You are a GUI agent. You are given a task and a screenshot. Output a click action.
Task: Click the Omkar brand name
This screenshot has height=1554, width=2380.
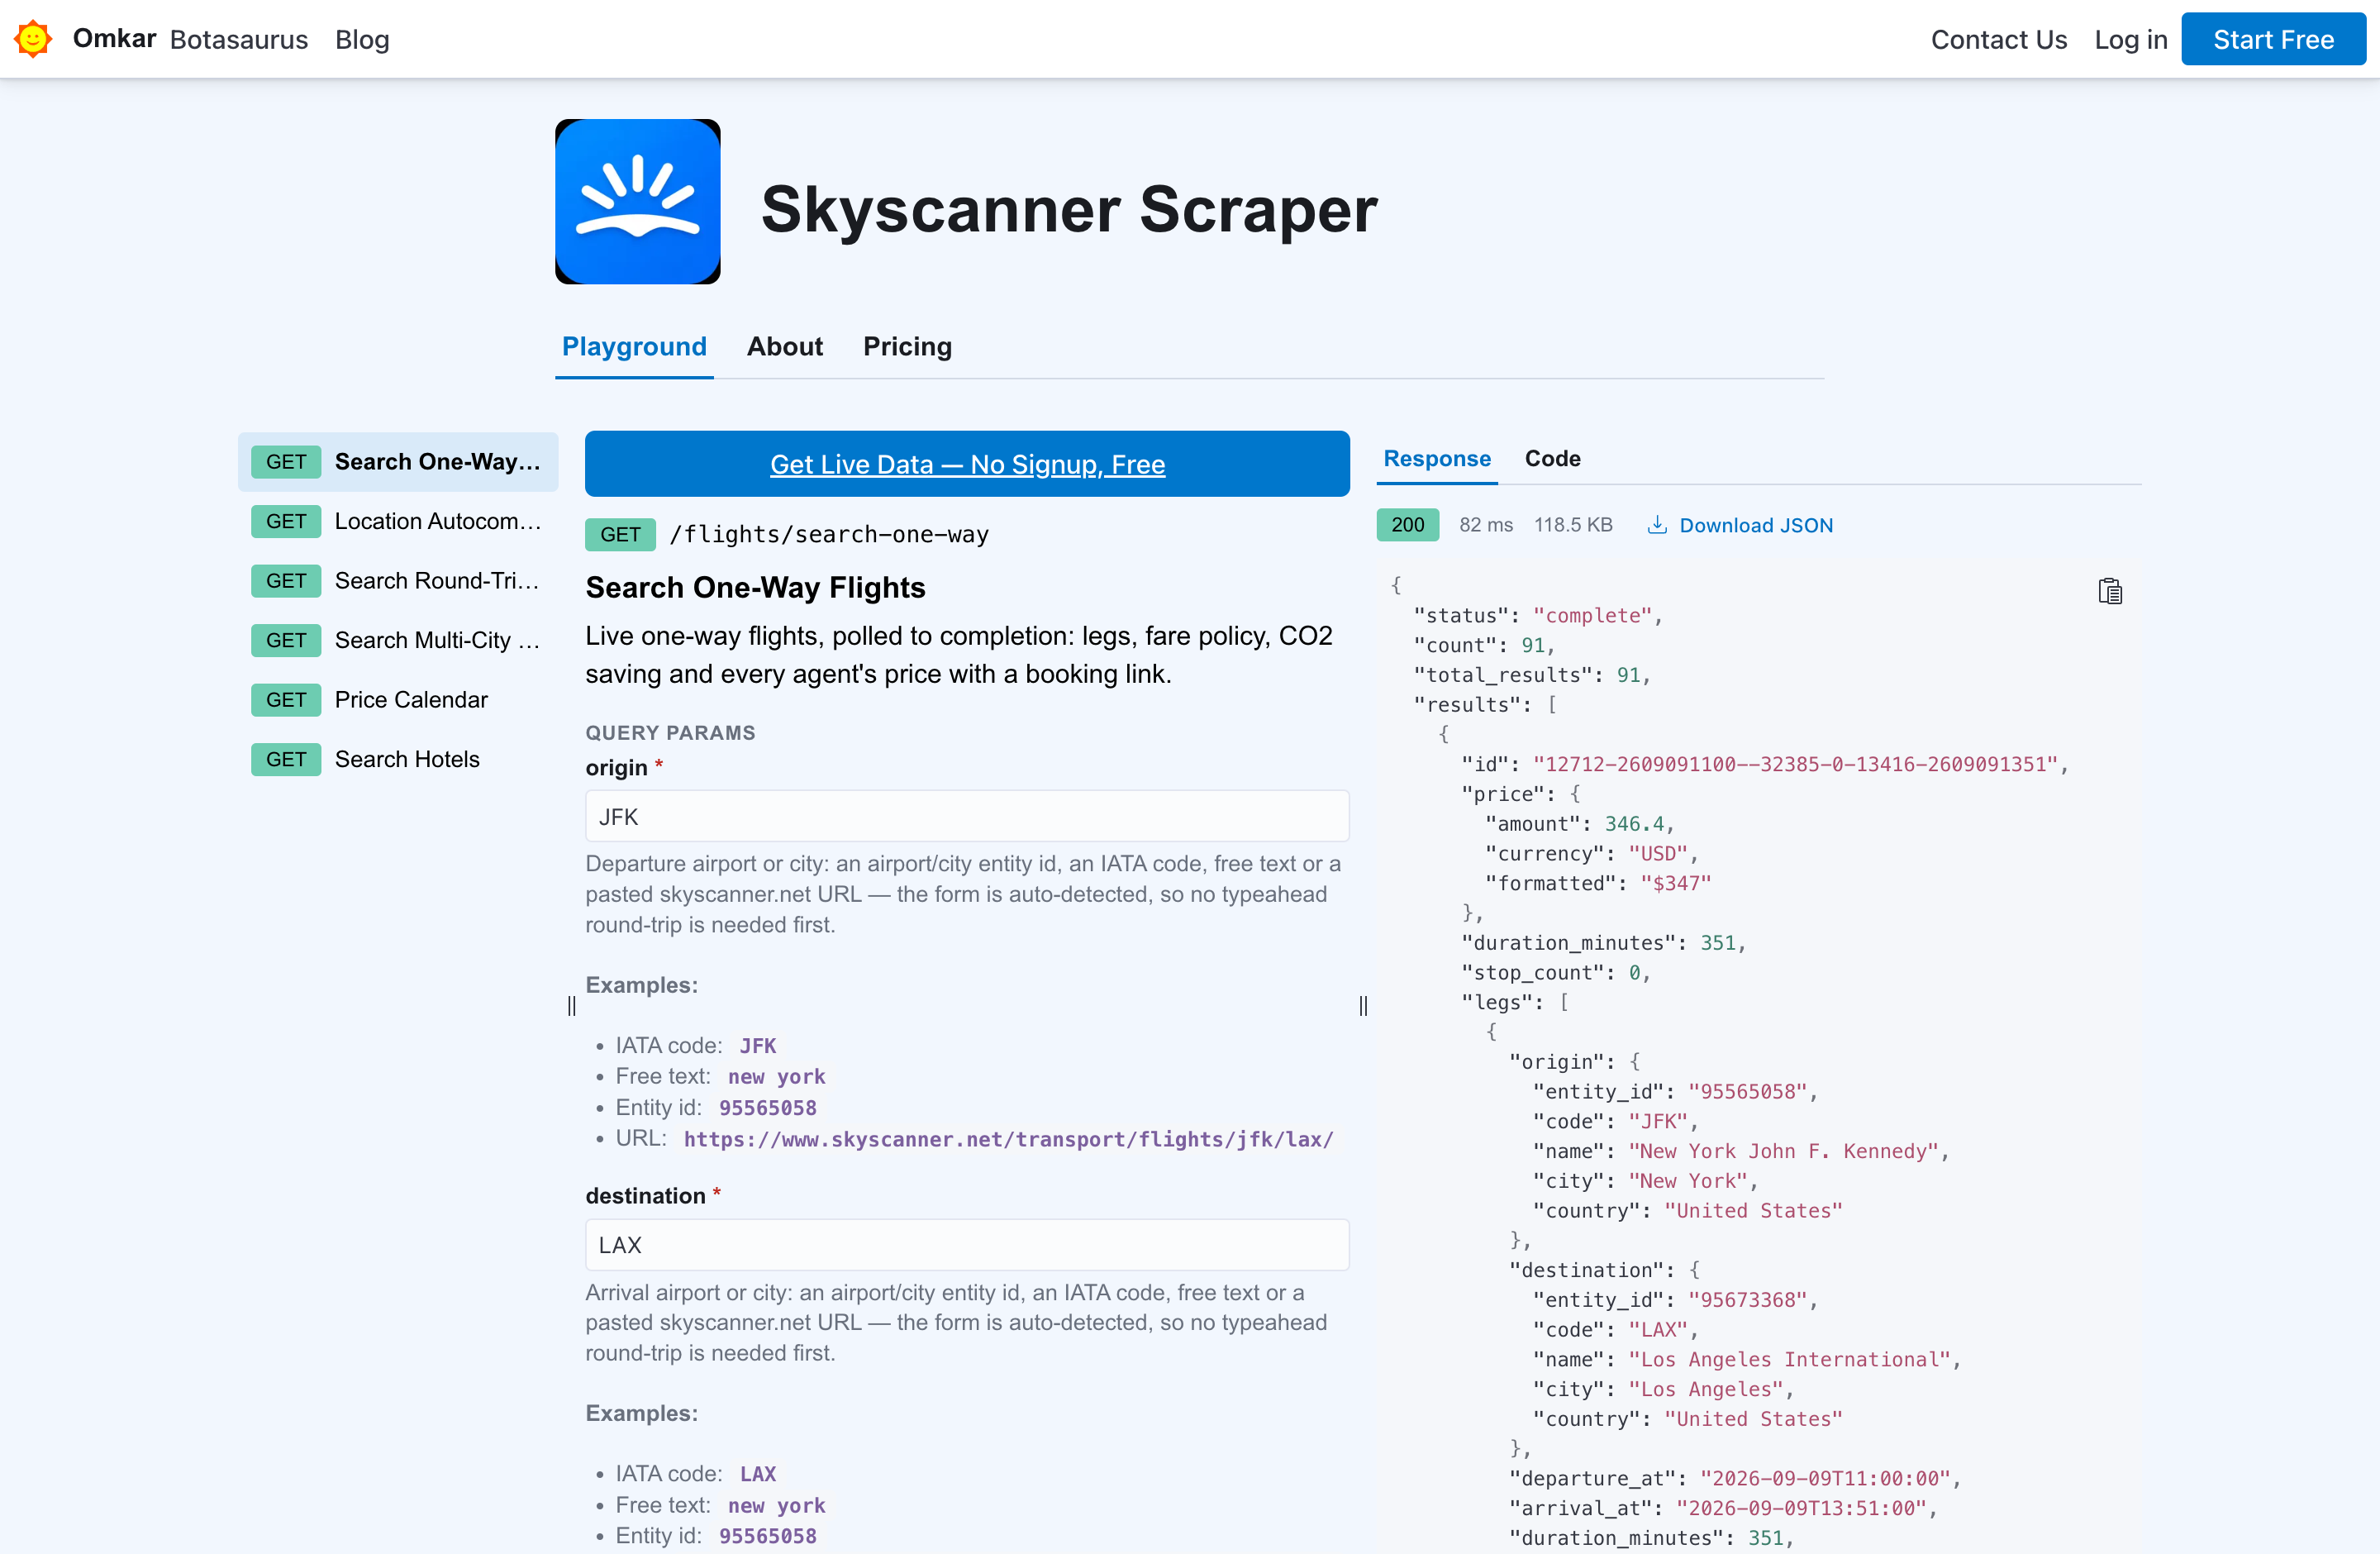(114, 39)
